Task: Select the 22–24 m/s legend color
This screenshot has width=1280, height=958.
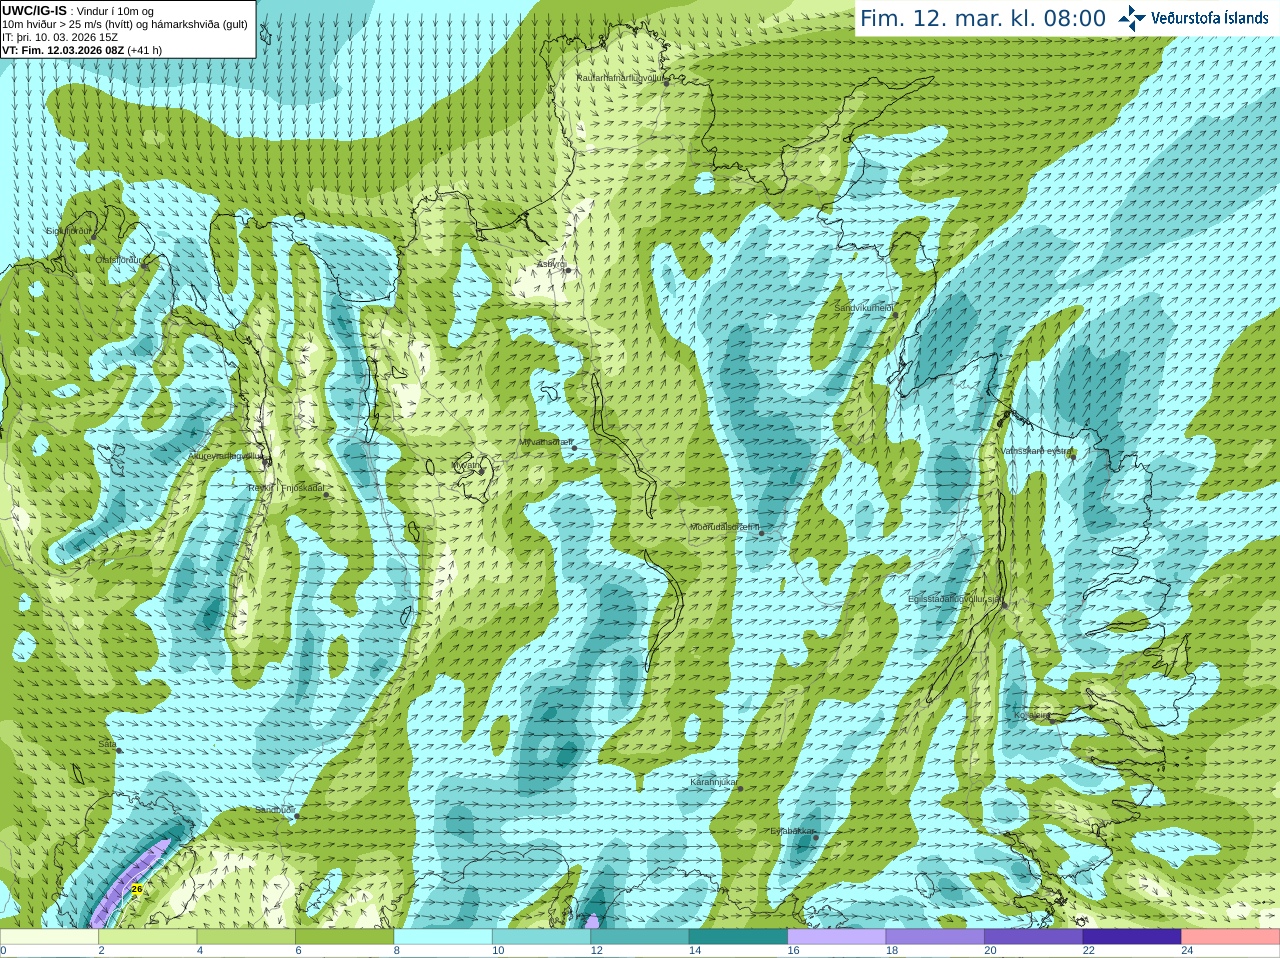Action: point(1132,936)
